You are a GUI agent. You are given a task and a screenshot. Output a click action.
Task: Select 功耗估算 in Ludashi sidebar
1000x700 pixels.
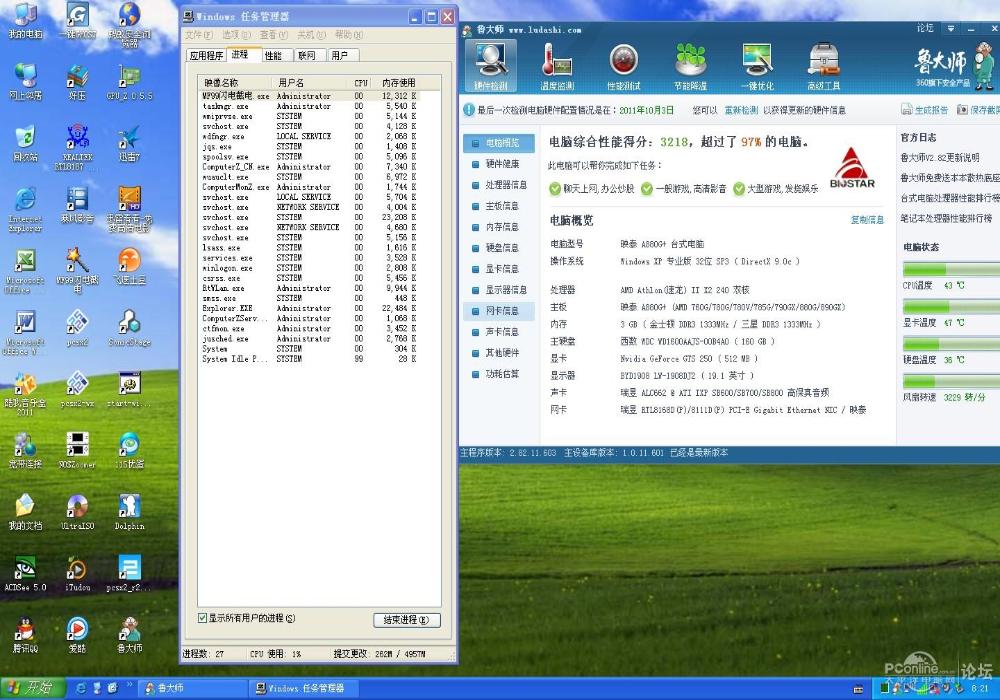point(500,374)
